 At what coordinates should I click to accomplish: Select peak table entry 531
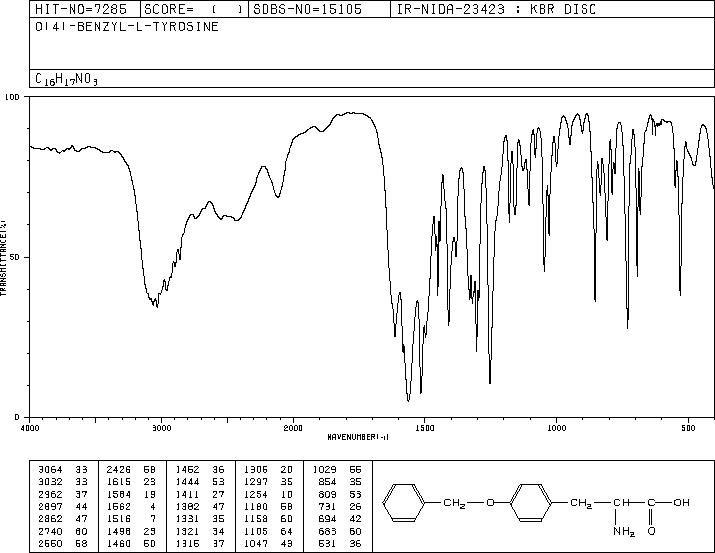327,543
